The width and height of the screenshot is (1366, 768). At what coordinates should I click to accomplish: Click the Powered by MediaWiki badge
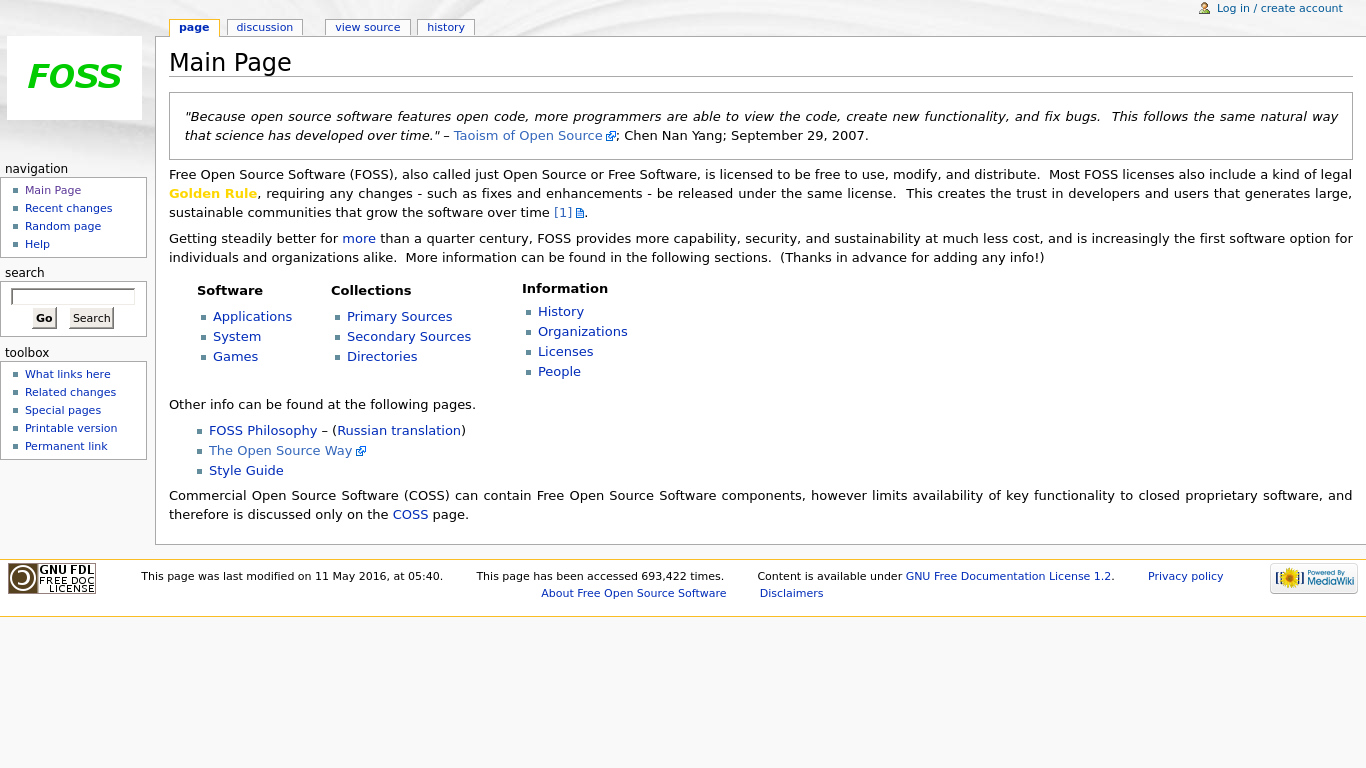(x=1313, y=578)
